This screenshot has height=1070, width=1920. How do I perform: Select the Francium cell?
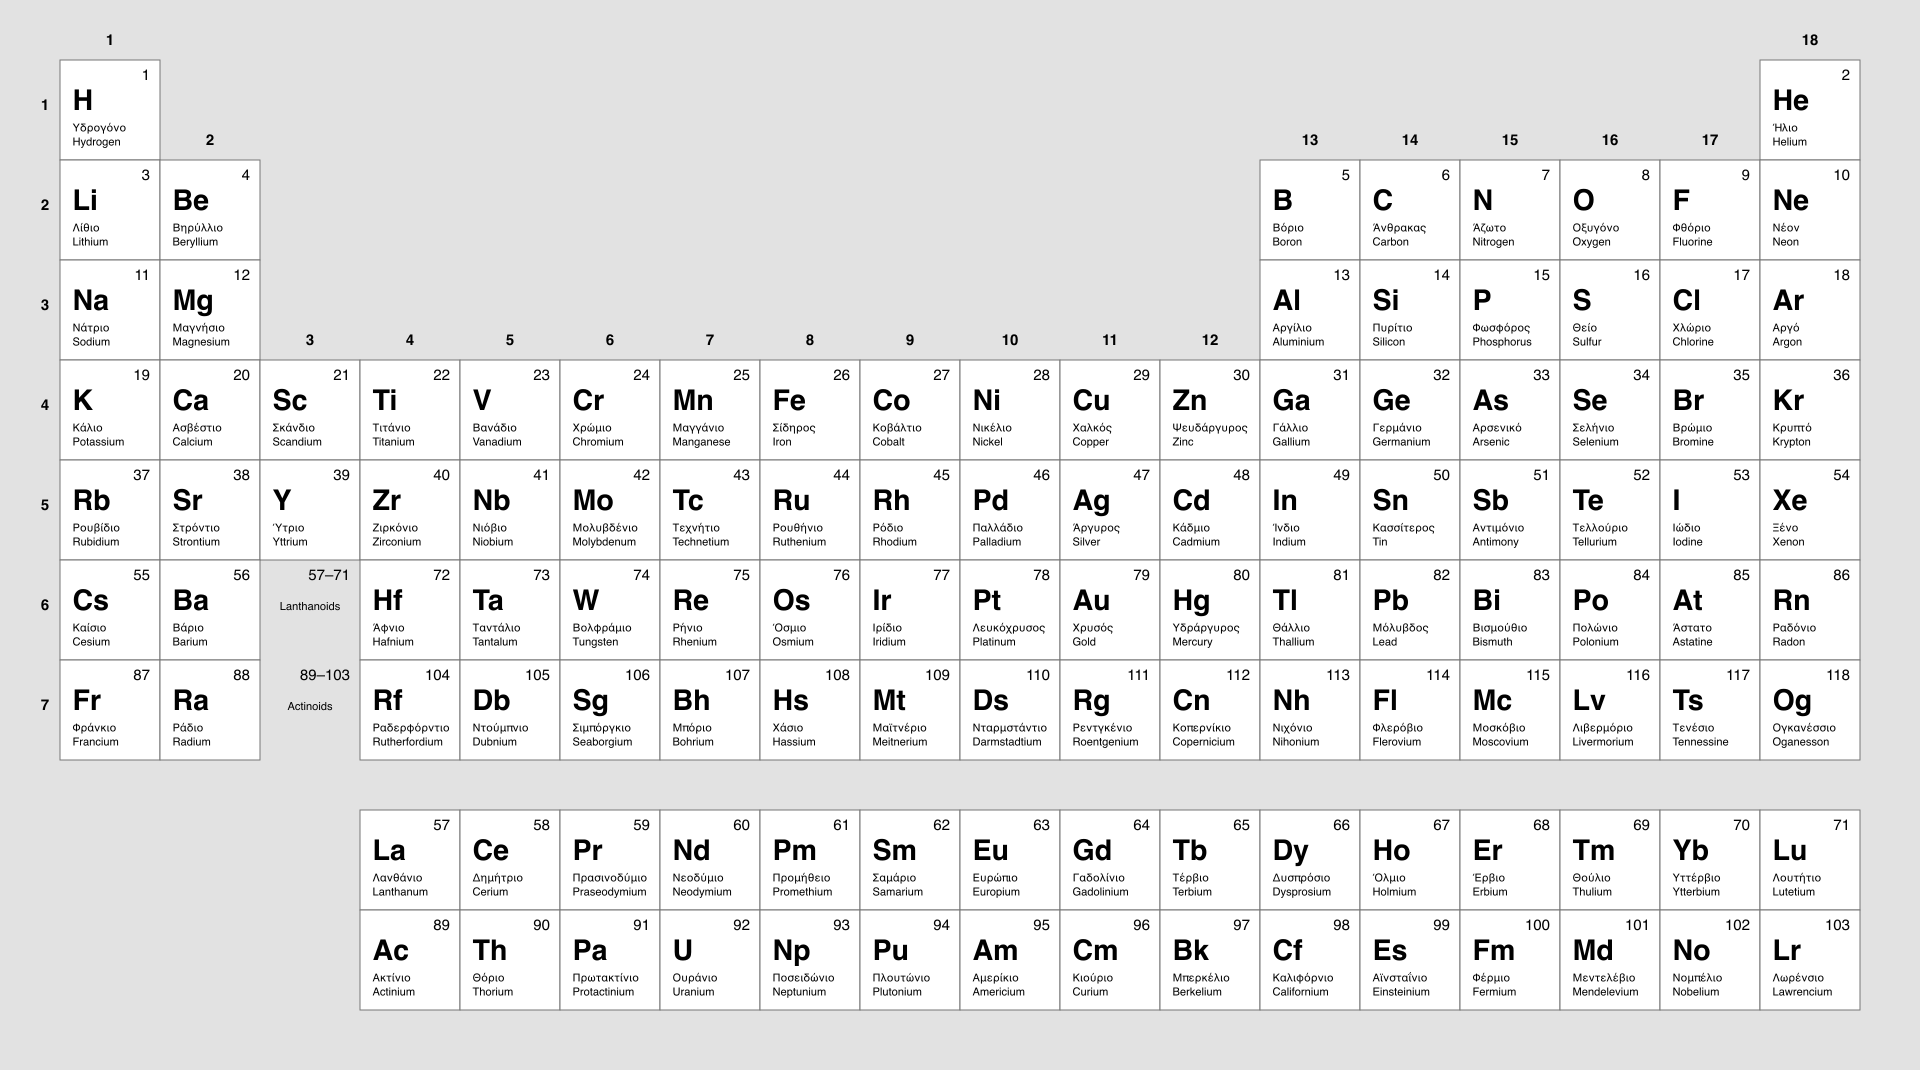110,710
